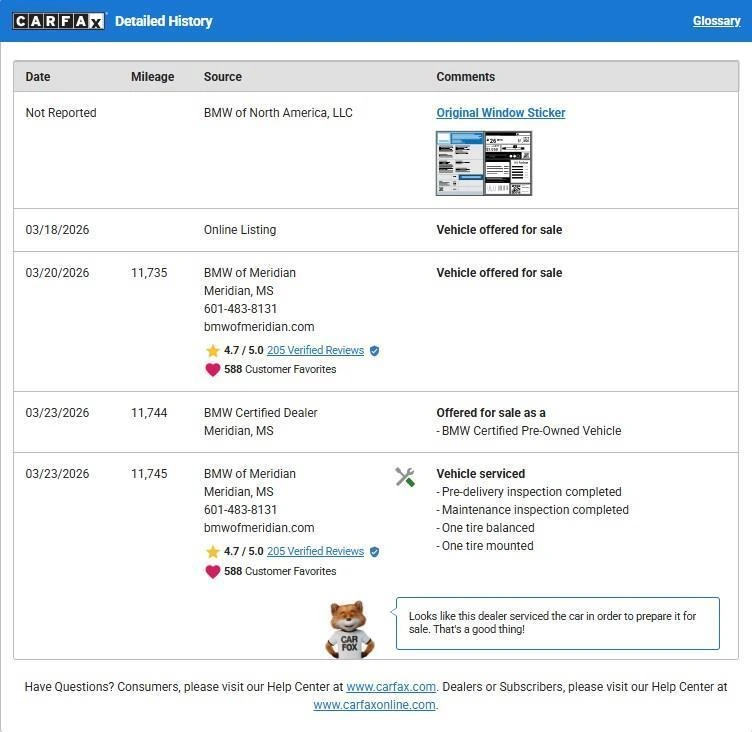
Task: Click the star rating icon in Vehicle serviced entry
Action: tap(212, 552)
